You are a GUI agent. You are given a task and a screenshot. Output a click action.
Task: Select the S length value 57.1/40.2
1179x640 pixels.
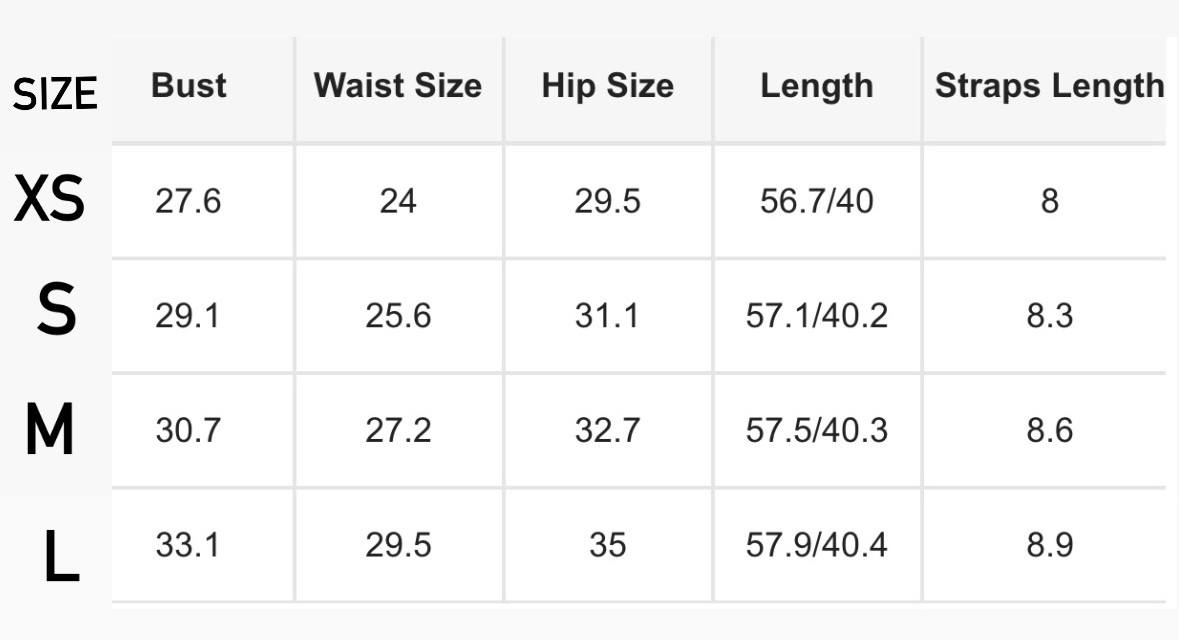817,316
